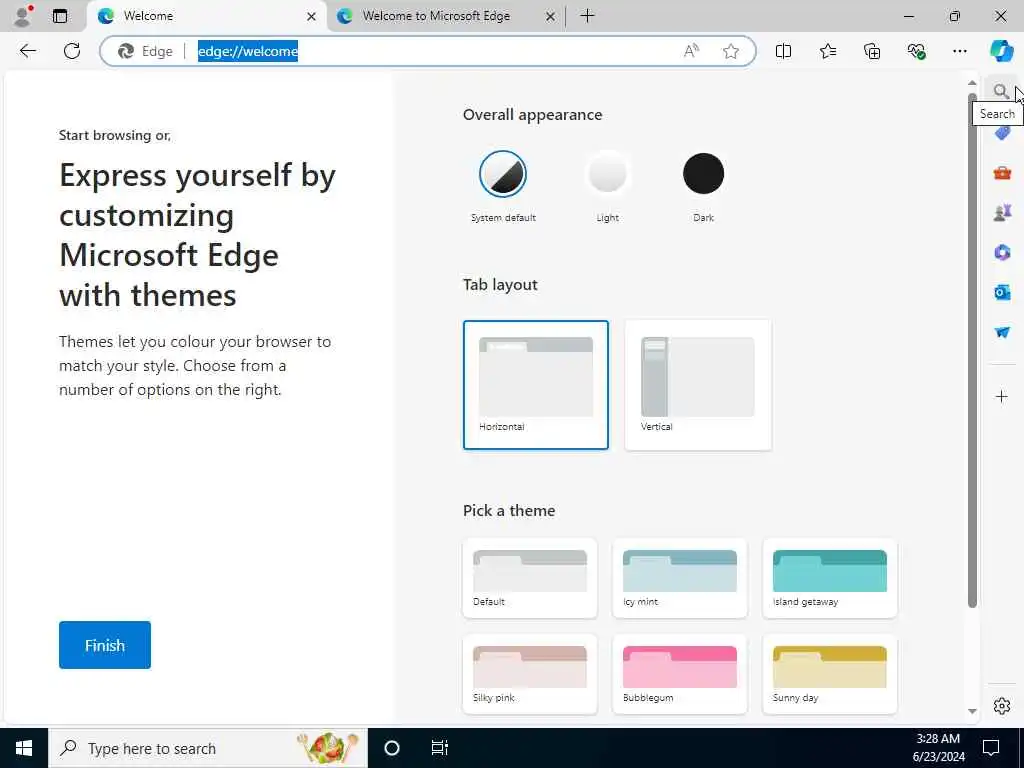Go back with the back arrow
Image resolution: width=1024 pixels, height=768 pixels.
point(27,51)
